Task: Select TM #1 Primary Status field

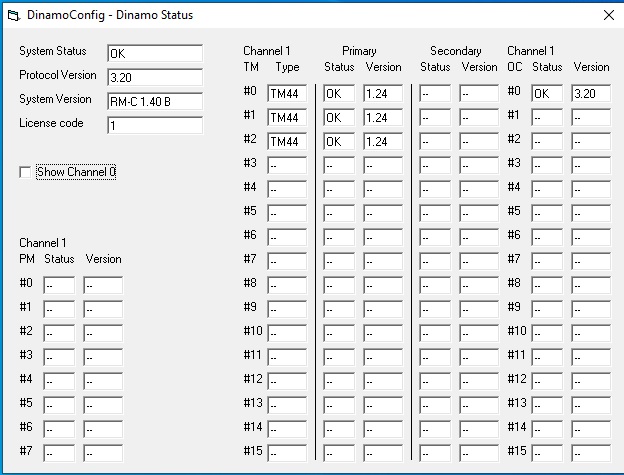Action: (x=341, y=118)
